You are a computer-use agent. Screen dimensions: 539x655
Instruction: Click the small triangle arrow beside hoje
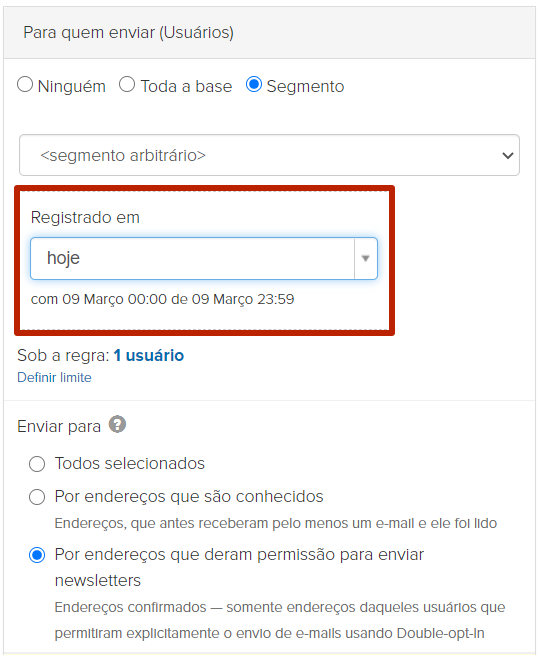(366, 259)
